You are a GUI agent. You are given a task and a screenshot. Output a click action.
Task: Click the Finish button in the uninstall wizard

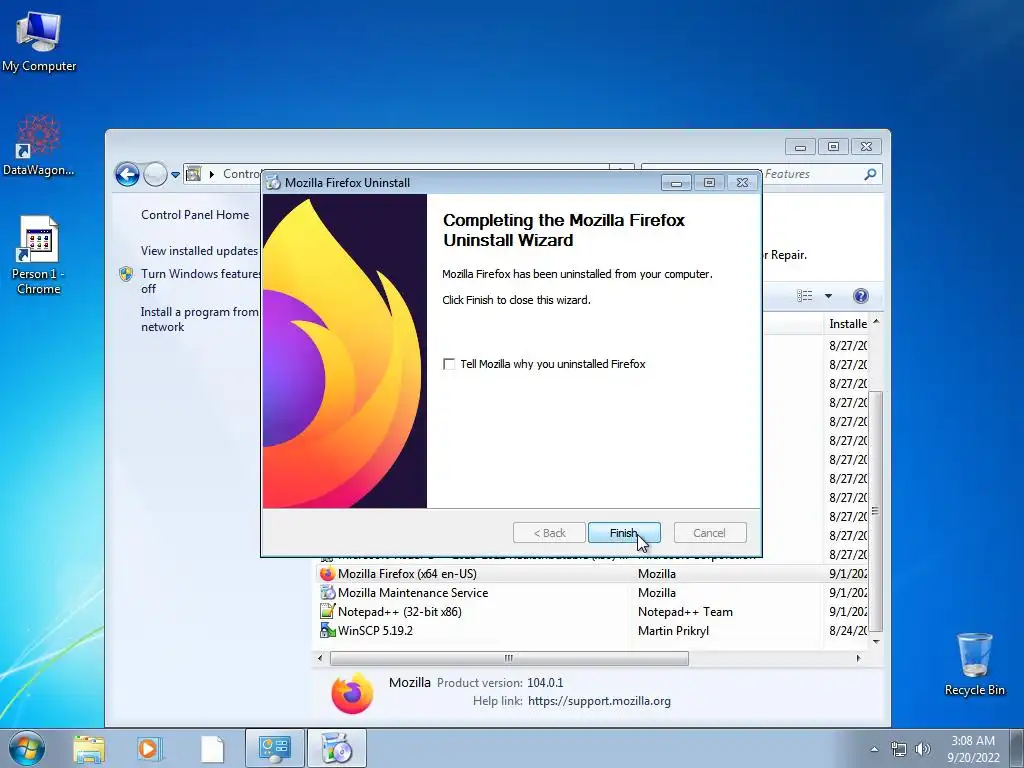click(624, 533)
